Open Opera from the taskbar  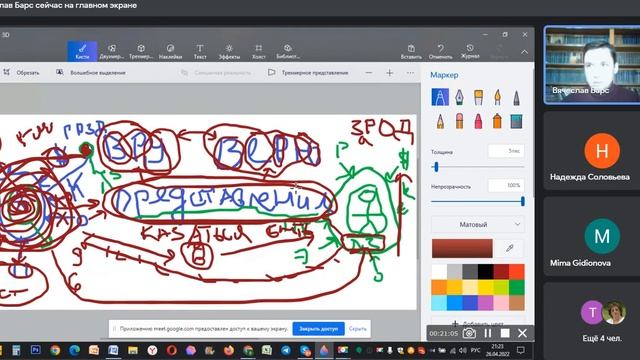click(x=171, y=350)
